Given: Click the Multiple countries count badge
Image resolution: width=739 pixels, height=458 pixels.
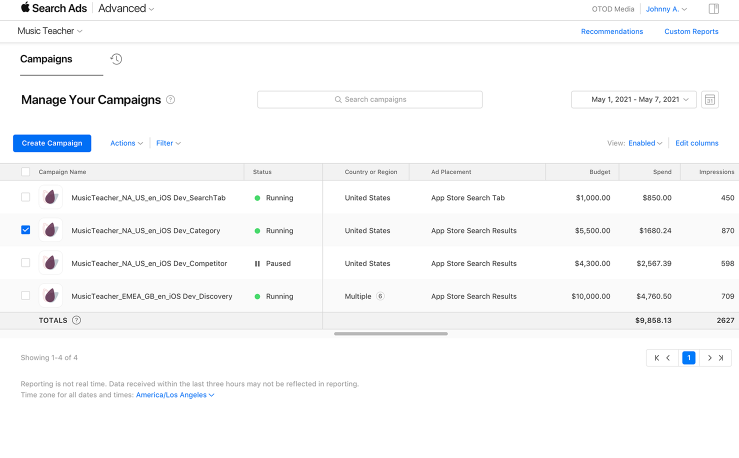Looking at the screenshot, I should pyautogui.click(x=380, y=296).
